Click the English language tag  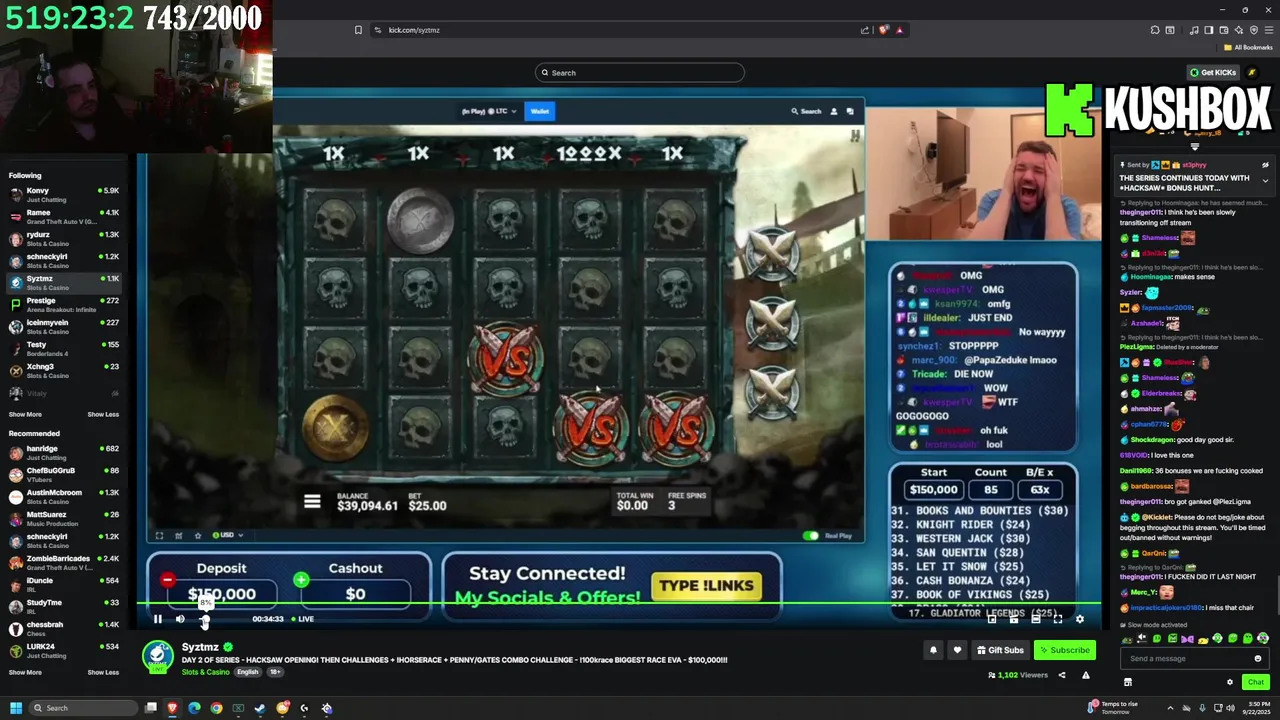pos(248,672)
